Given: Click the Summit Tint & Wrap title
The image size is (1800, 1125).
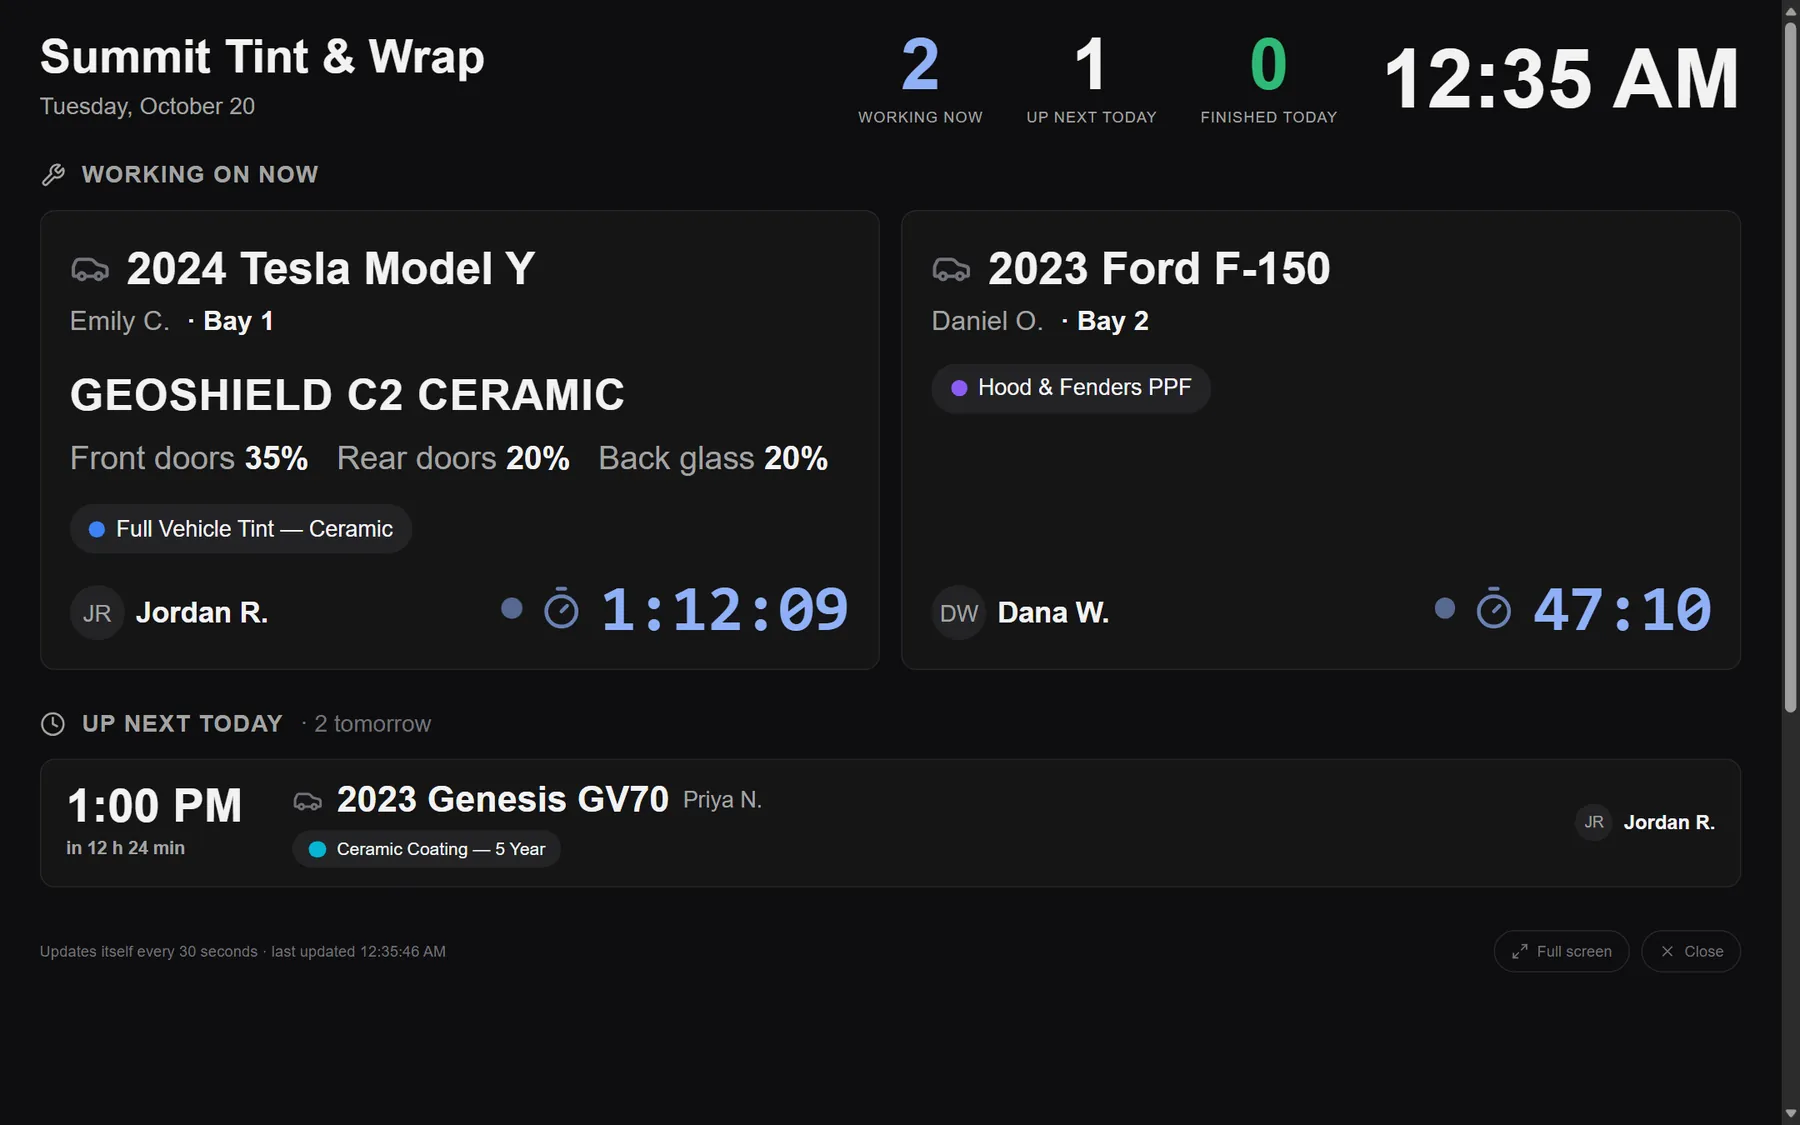Looking at the screenshot, I should [x=262, y=57].
